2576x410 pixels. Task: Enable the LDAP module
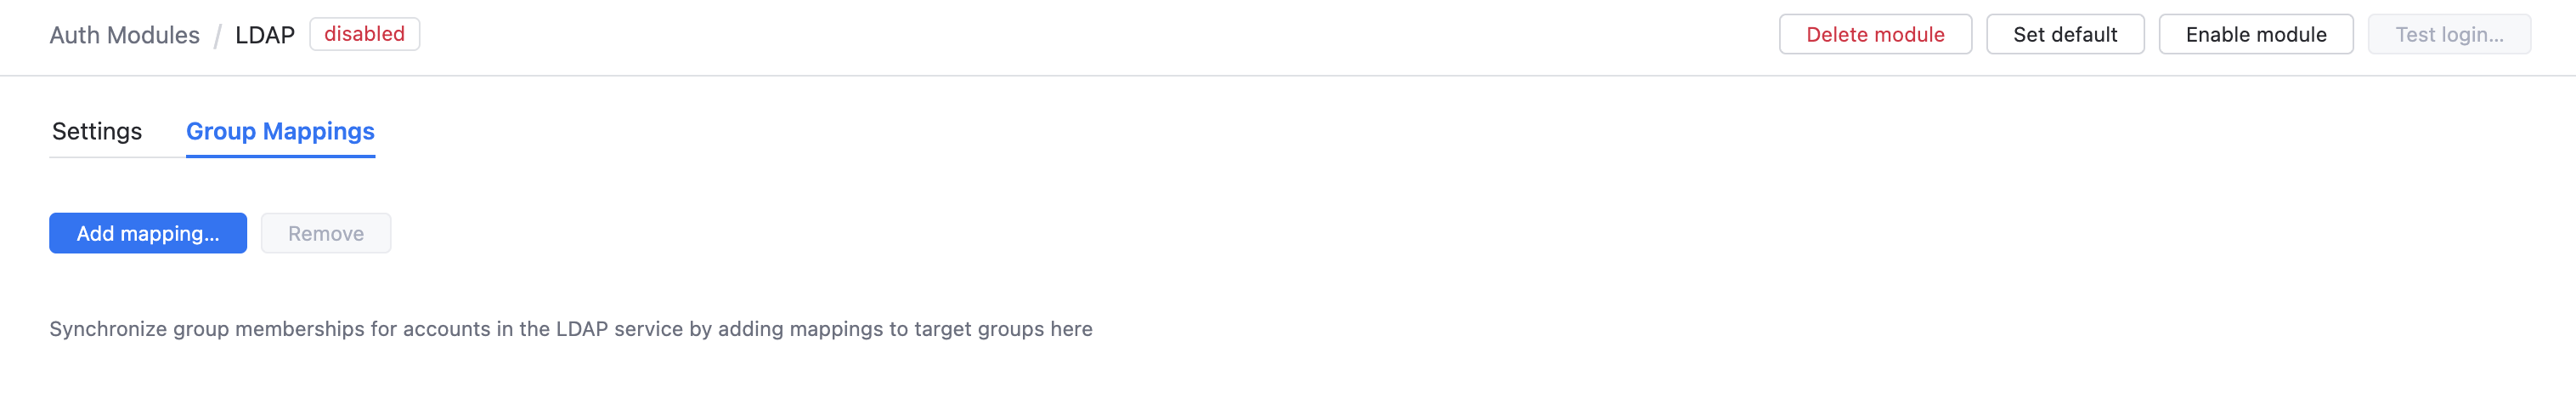coord(2255,35)
